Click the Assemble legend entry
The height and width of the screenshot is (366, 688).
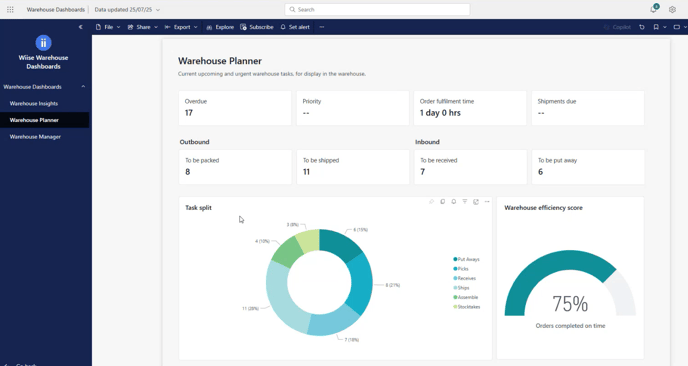click(x=466, y=297)
